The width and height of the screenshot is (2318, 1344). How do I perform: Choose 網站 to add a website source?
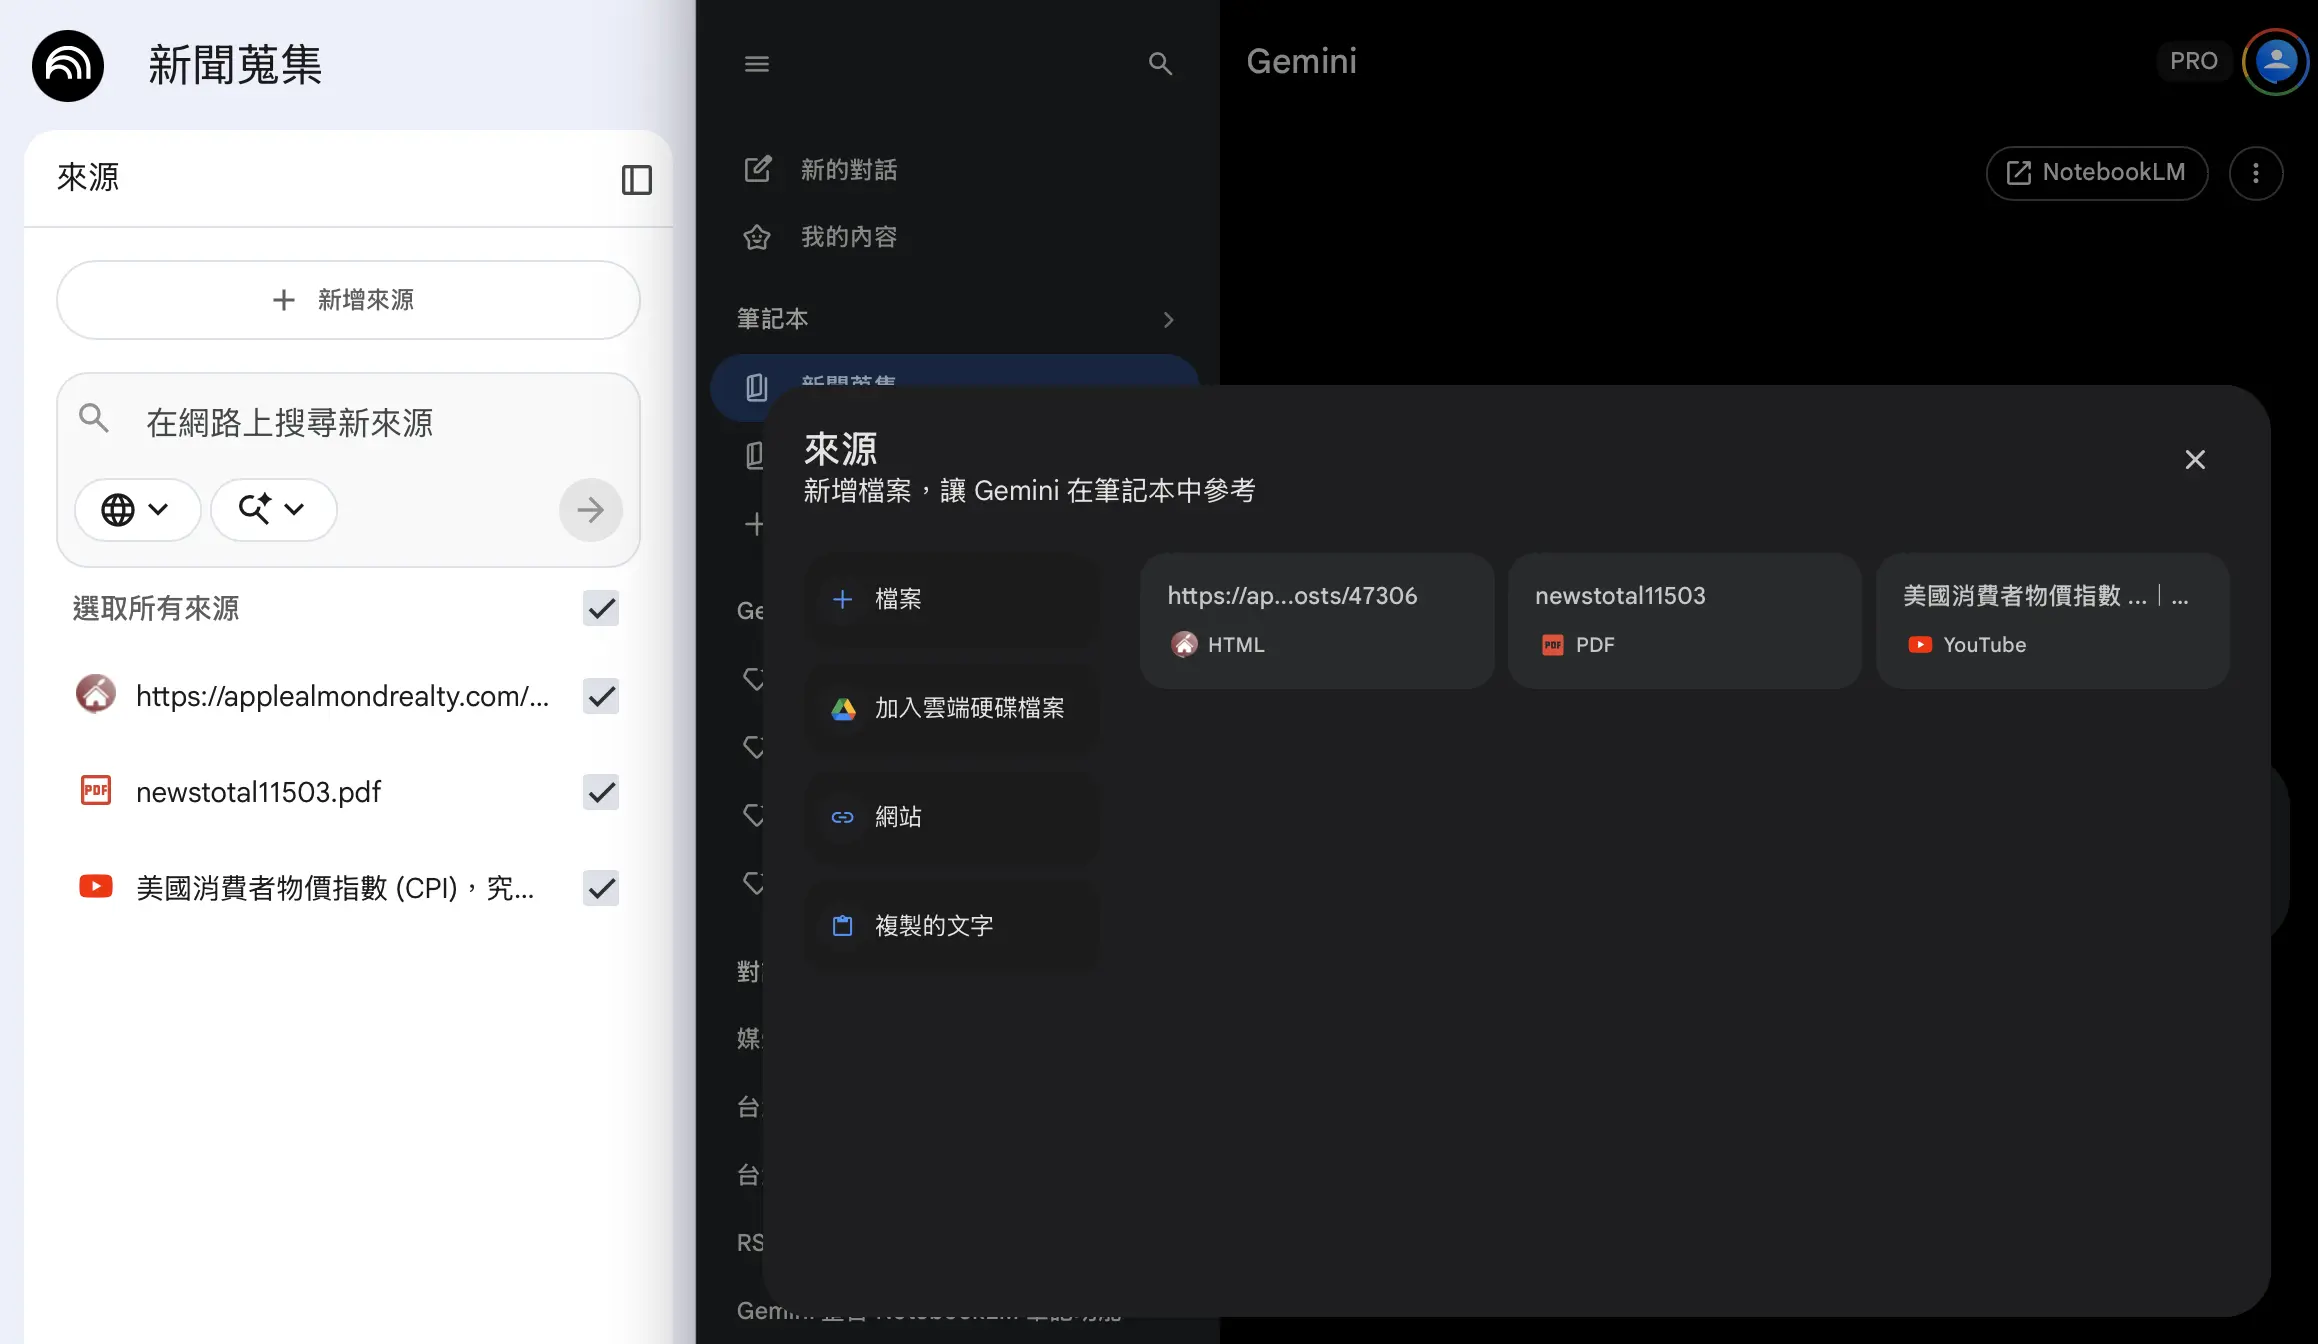coord(952,817)
